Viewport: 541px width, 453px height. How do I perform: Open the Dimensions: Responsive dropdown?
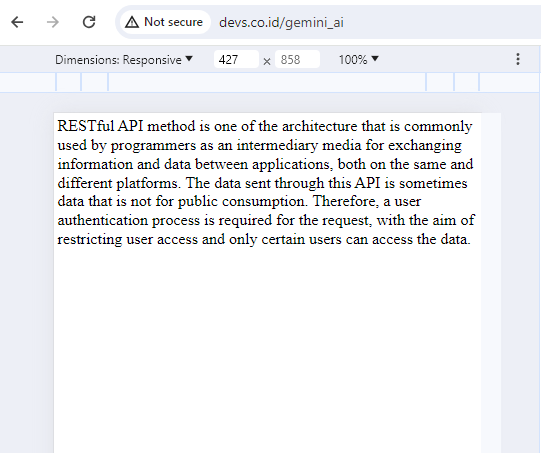(x=124, y=60)
